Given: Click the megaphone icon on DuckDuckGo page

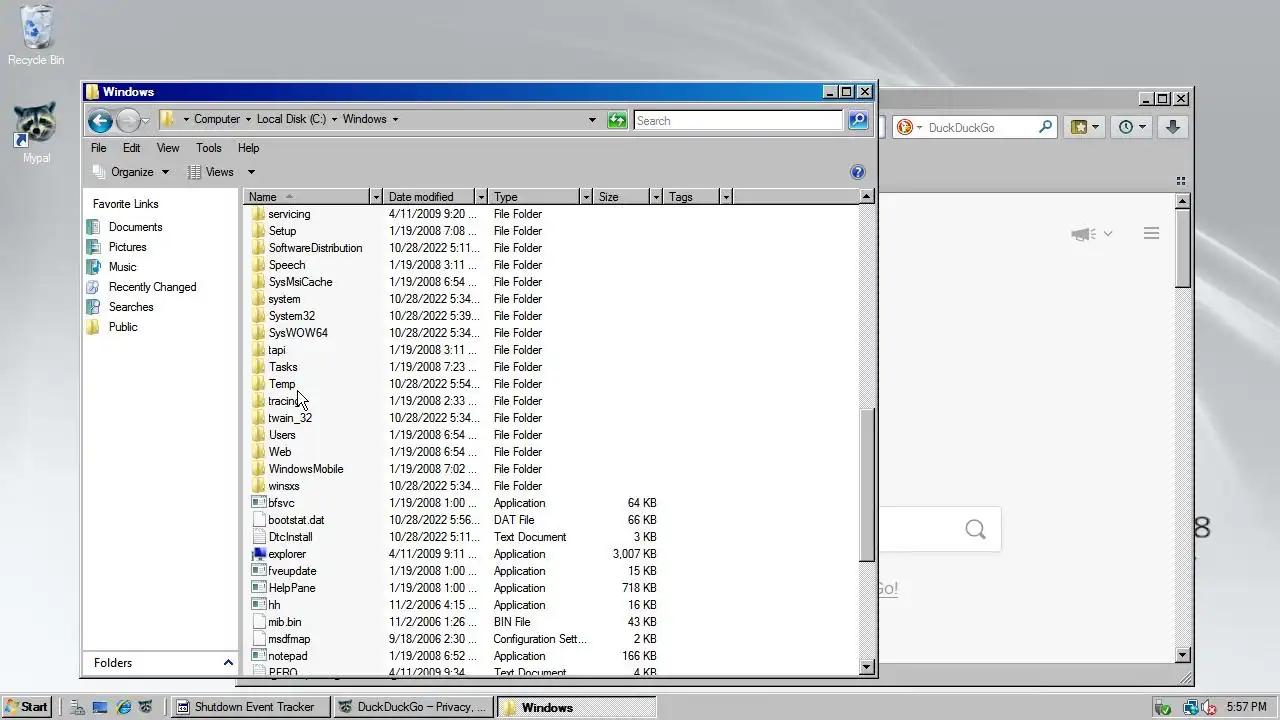Looking at the screenshot, I should click(1082, 234).
